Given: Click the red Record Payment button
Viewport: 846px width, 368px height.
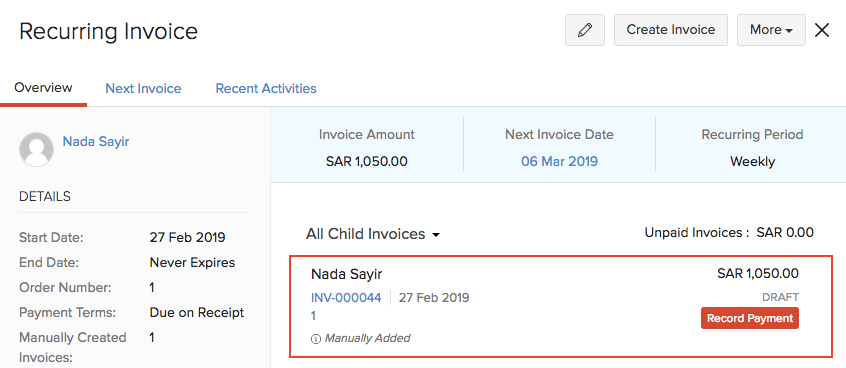Looking at the screenshot, I should pos(749,318).
